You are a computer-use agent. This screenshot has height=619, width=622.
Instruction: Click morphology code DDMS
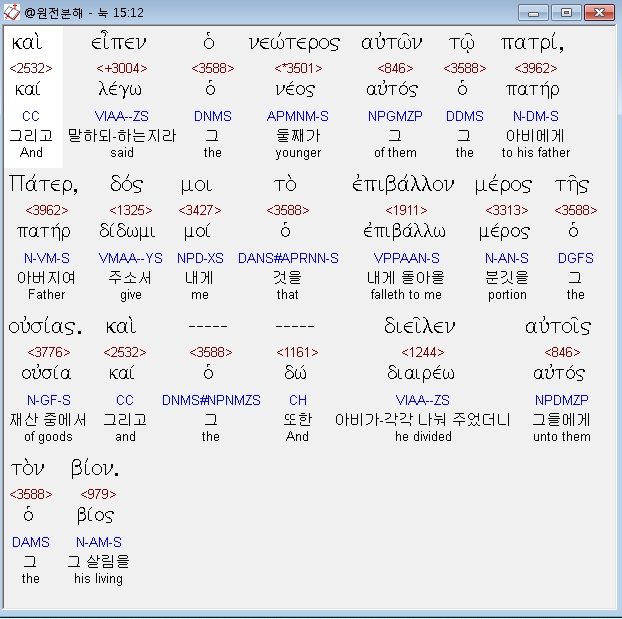465,116
